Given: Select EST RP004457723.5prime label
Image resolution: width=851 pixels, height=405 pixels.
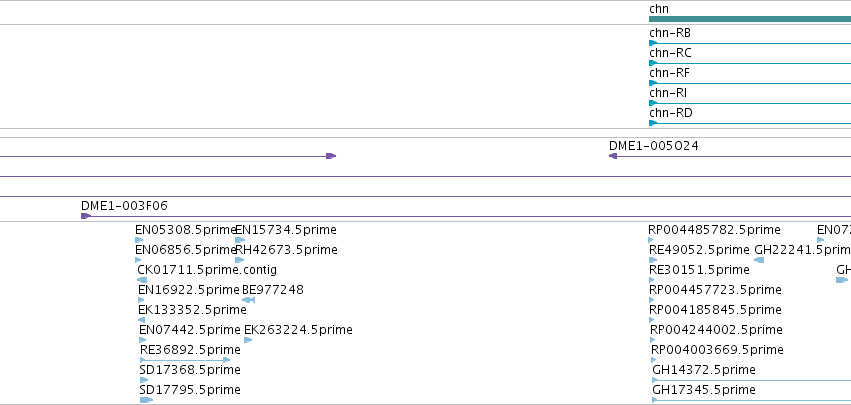Looking at the screenshot, I should [x=715, y=290].
